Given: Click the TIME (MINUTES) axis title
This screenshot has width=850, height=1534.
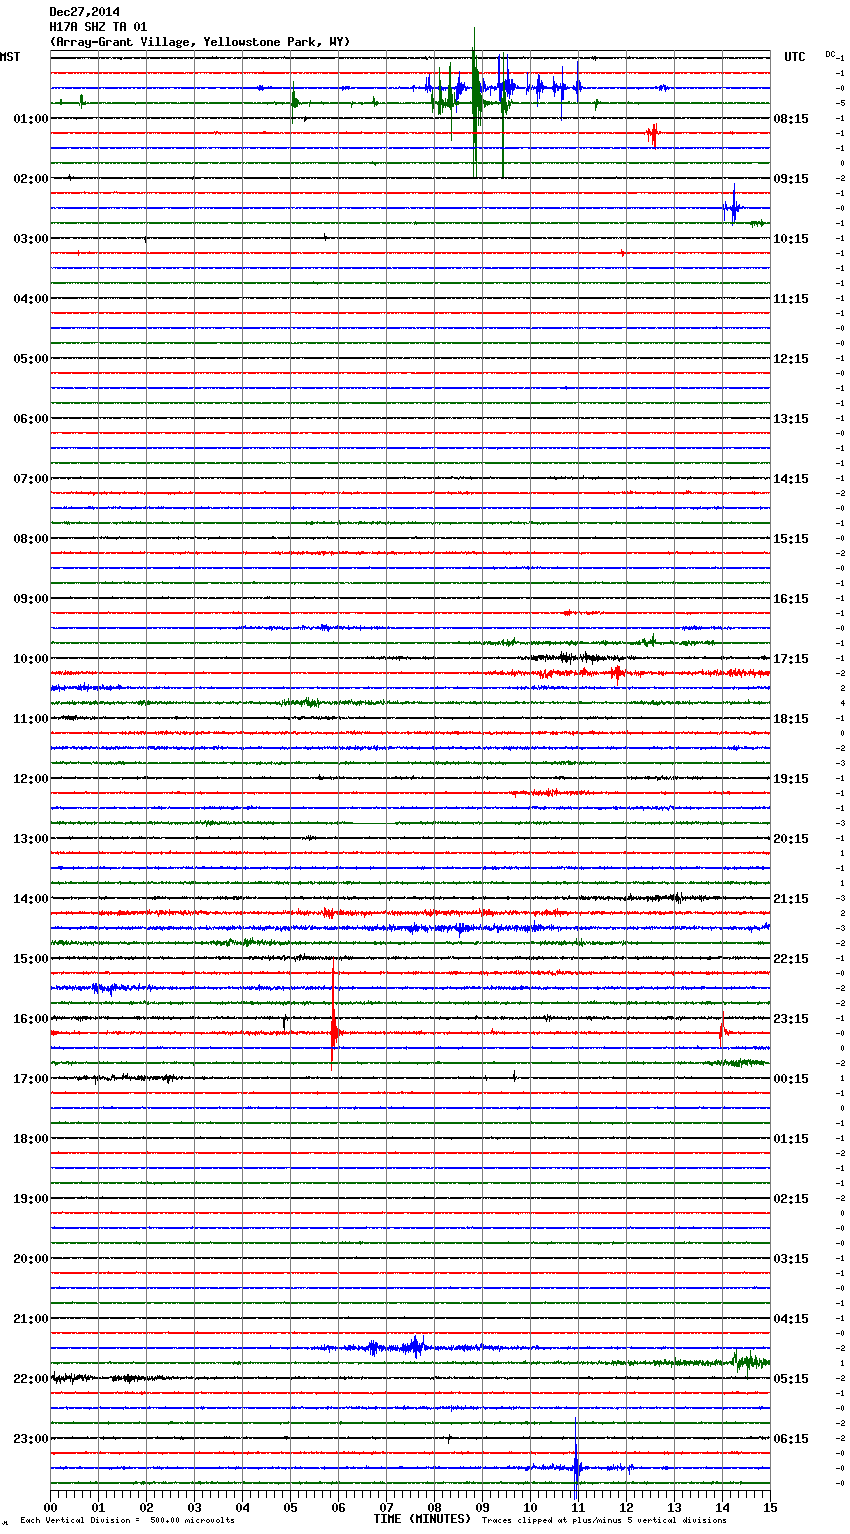Looking at the screenshot, I should click(x=422, y=1519).
